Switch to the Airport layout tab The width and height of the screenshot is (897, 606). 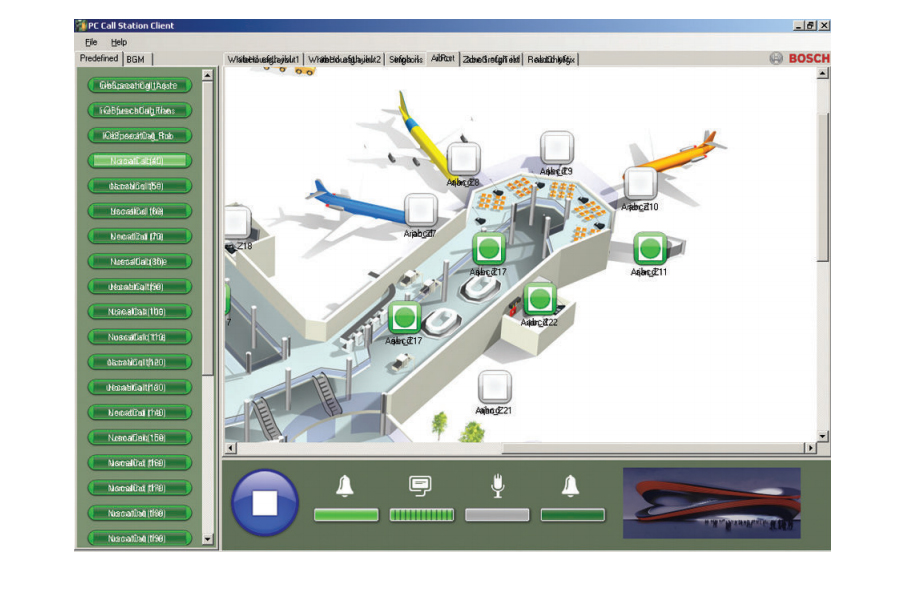442,59
